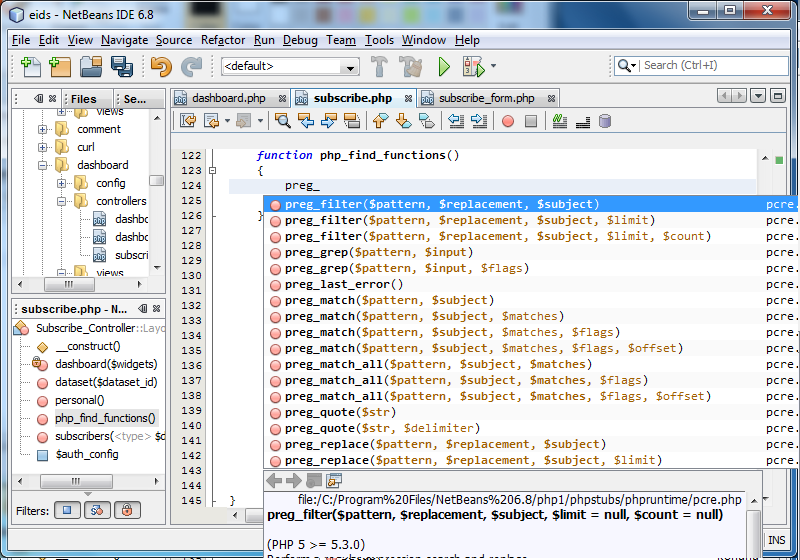Viewport: 800px width, 560px height.
Task: Expand the curl folder
Action: click(x=43, y=147)
